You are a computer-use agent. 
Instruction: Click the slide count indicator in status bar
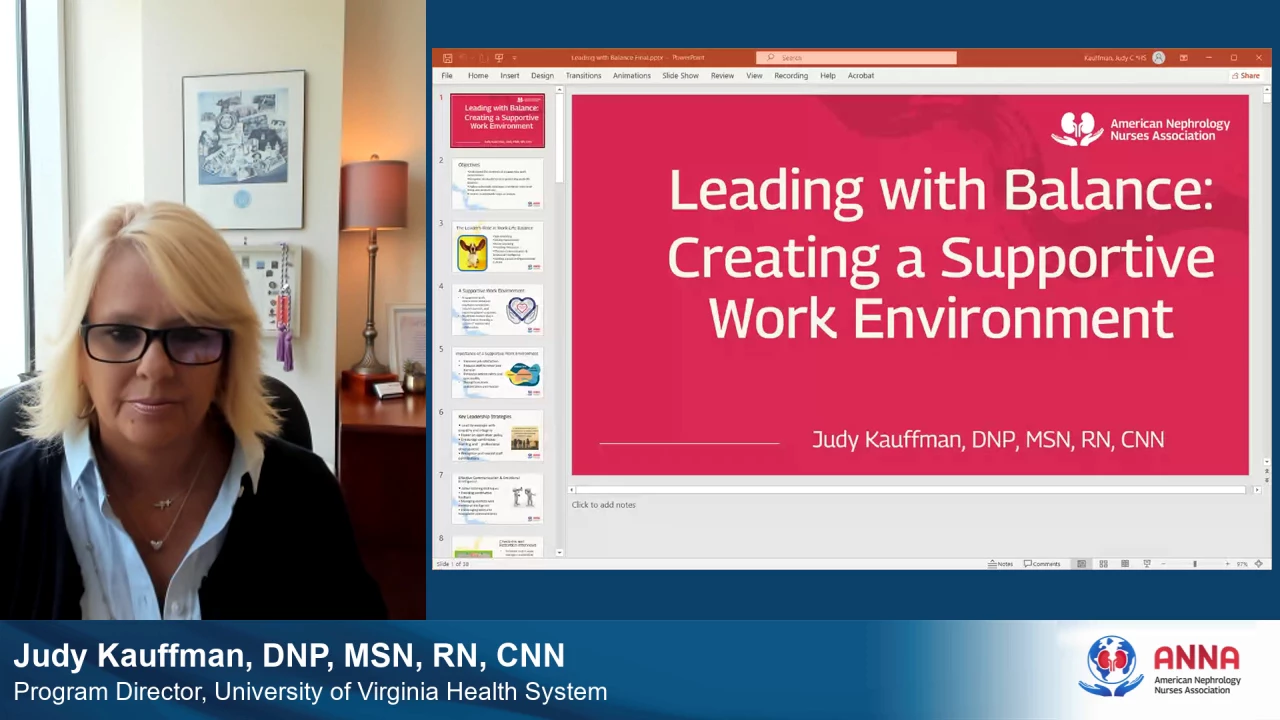(453, 564)
